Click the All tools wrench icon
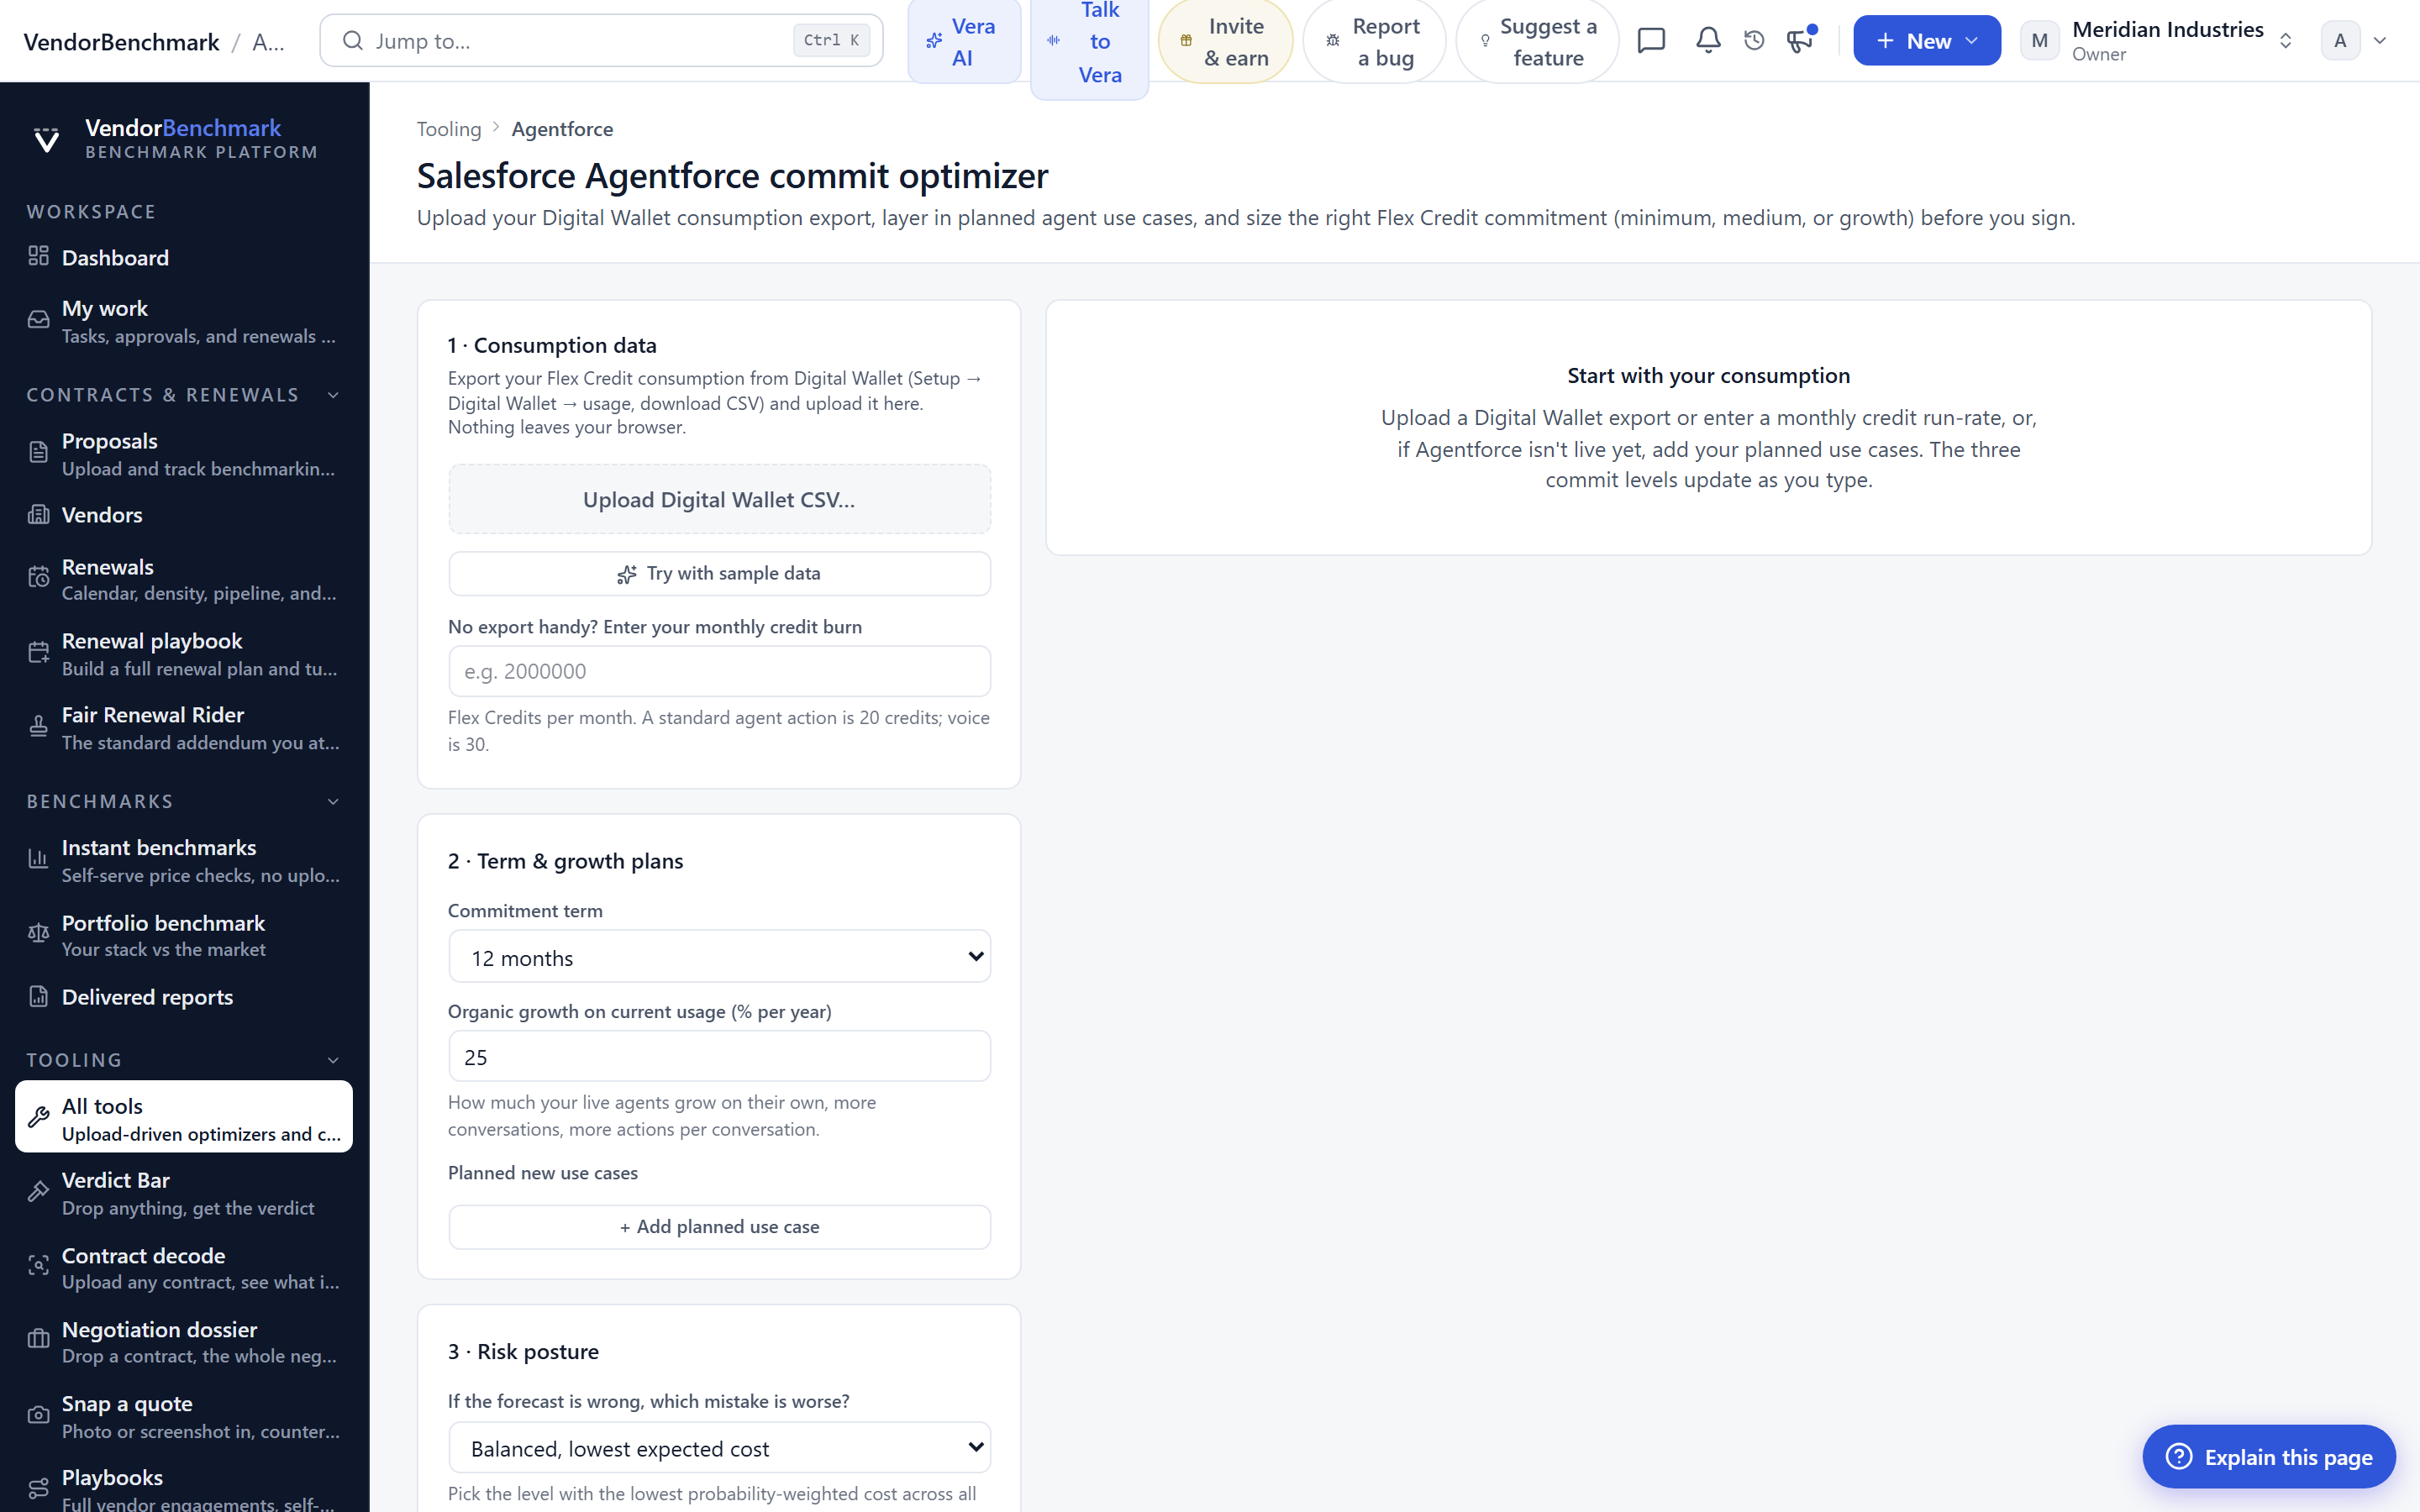This screenshot has width=2420, height=1512. point(38,1118)
